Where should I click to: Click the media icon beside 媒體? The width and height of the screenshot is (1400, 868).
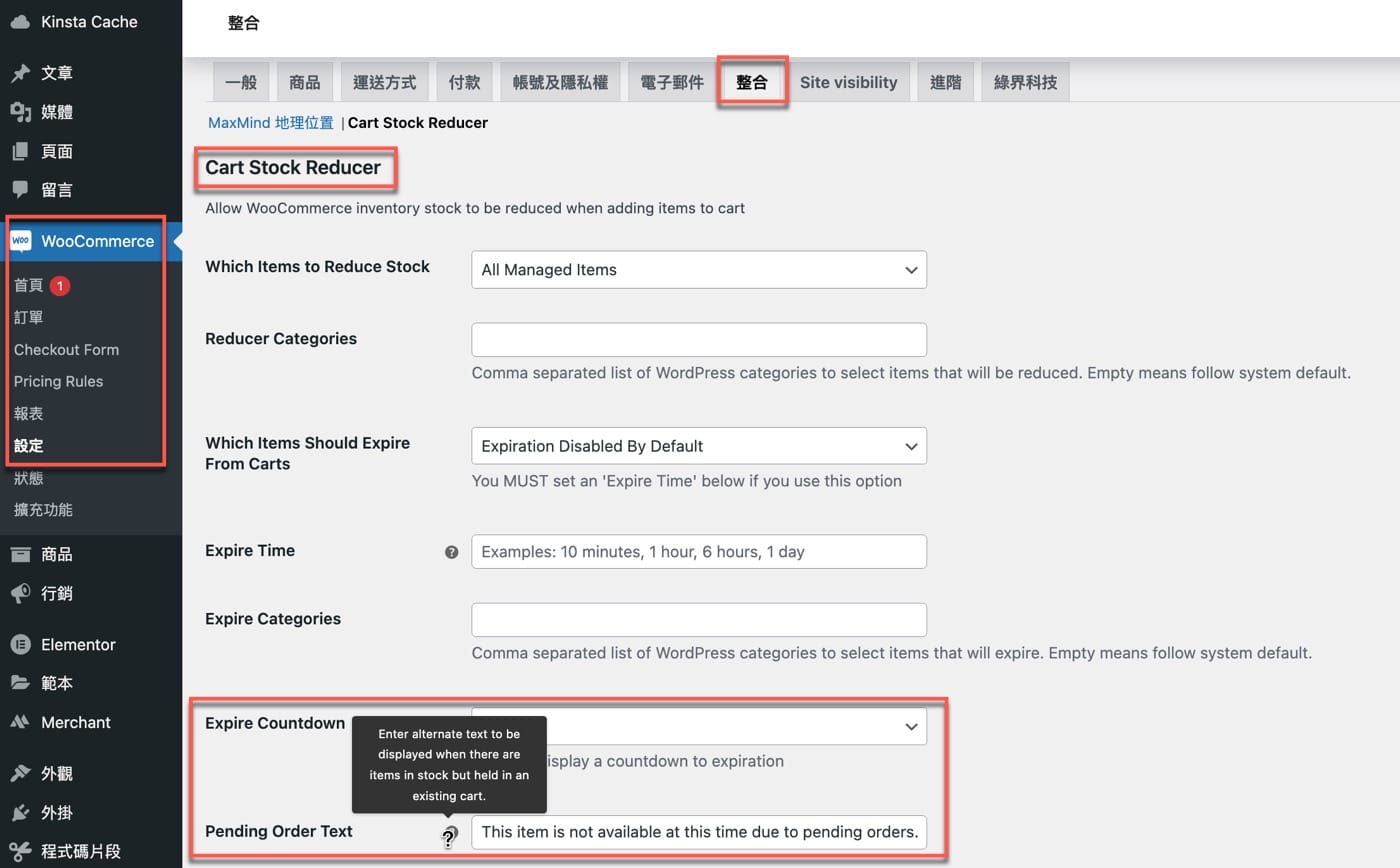(x=20, y=112)
